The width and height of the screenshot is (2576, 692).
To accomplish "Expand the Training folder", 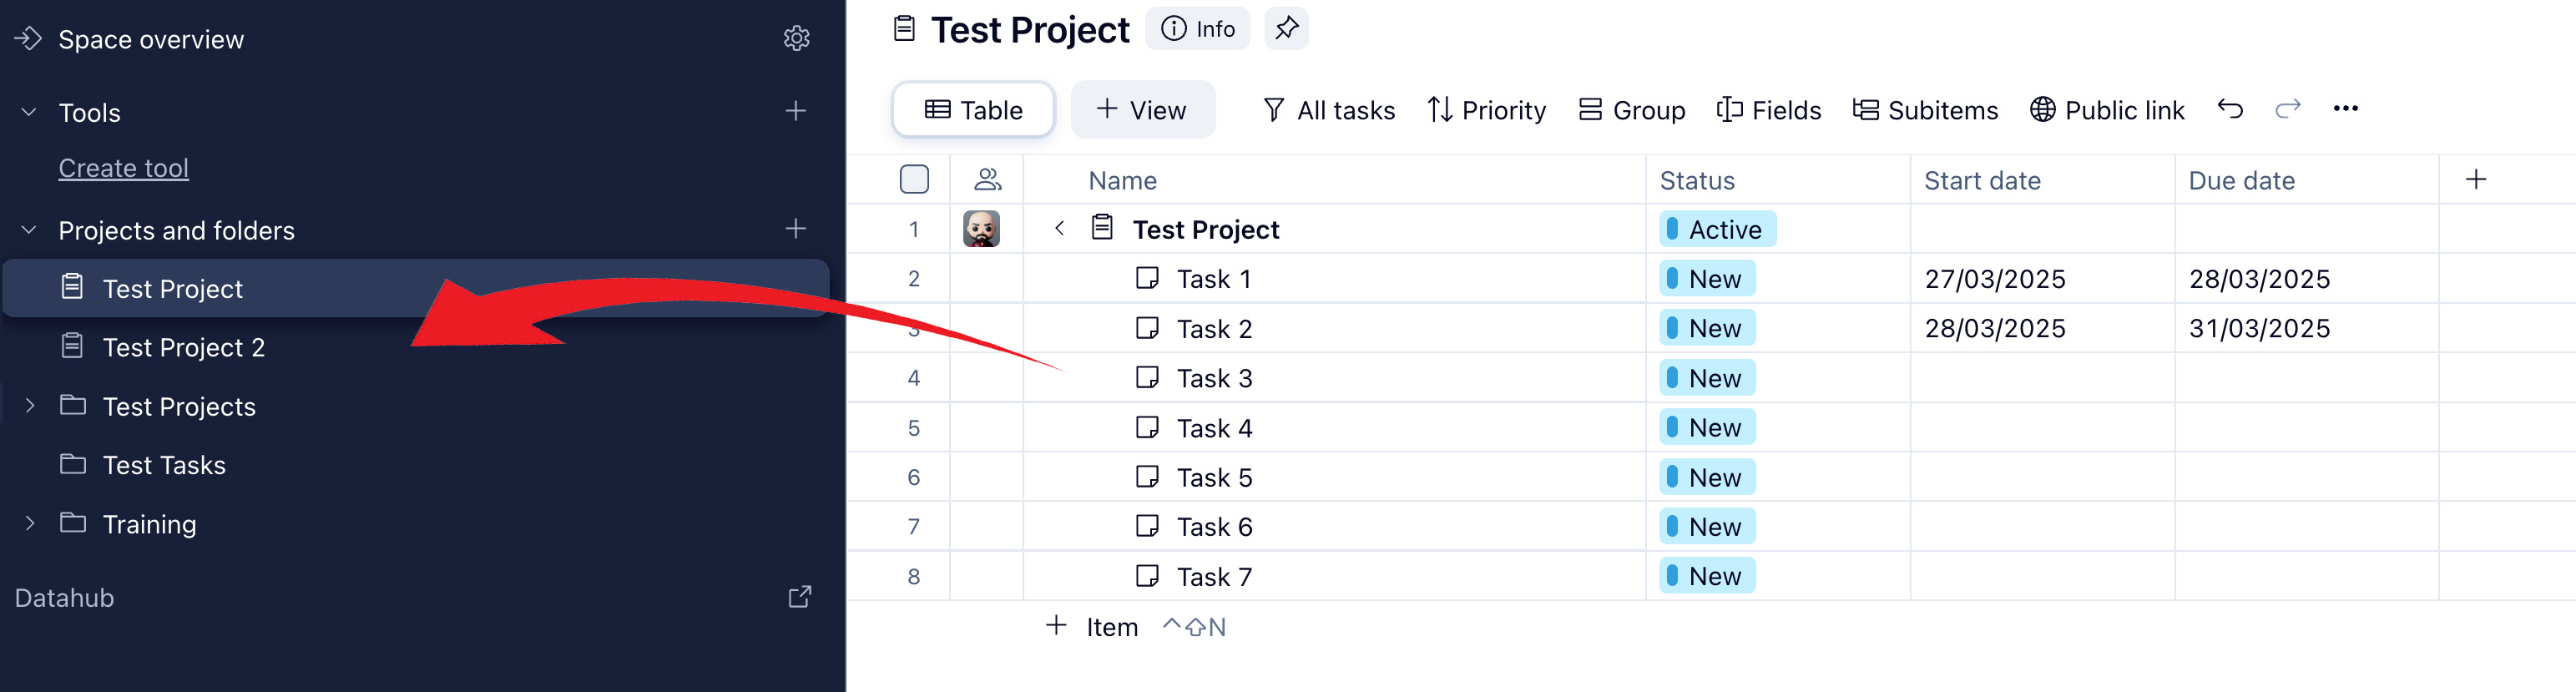I will tap(29, 523).
